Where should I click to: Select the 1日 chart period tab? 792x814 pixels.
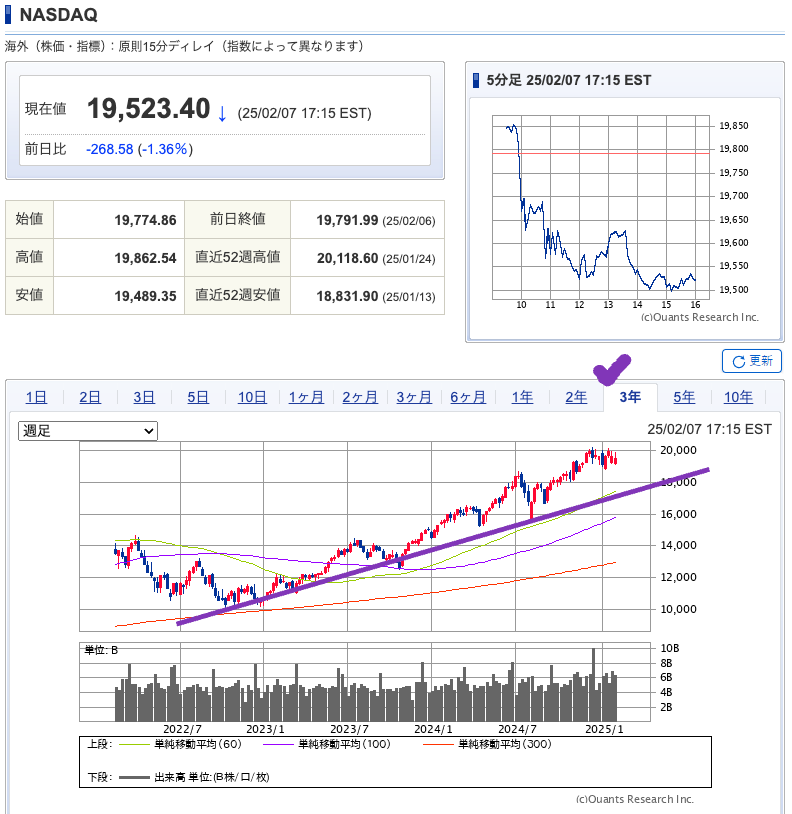(x=36, y=397)
